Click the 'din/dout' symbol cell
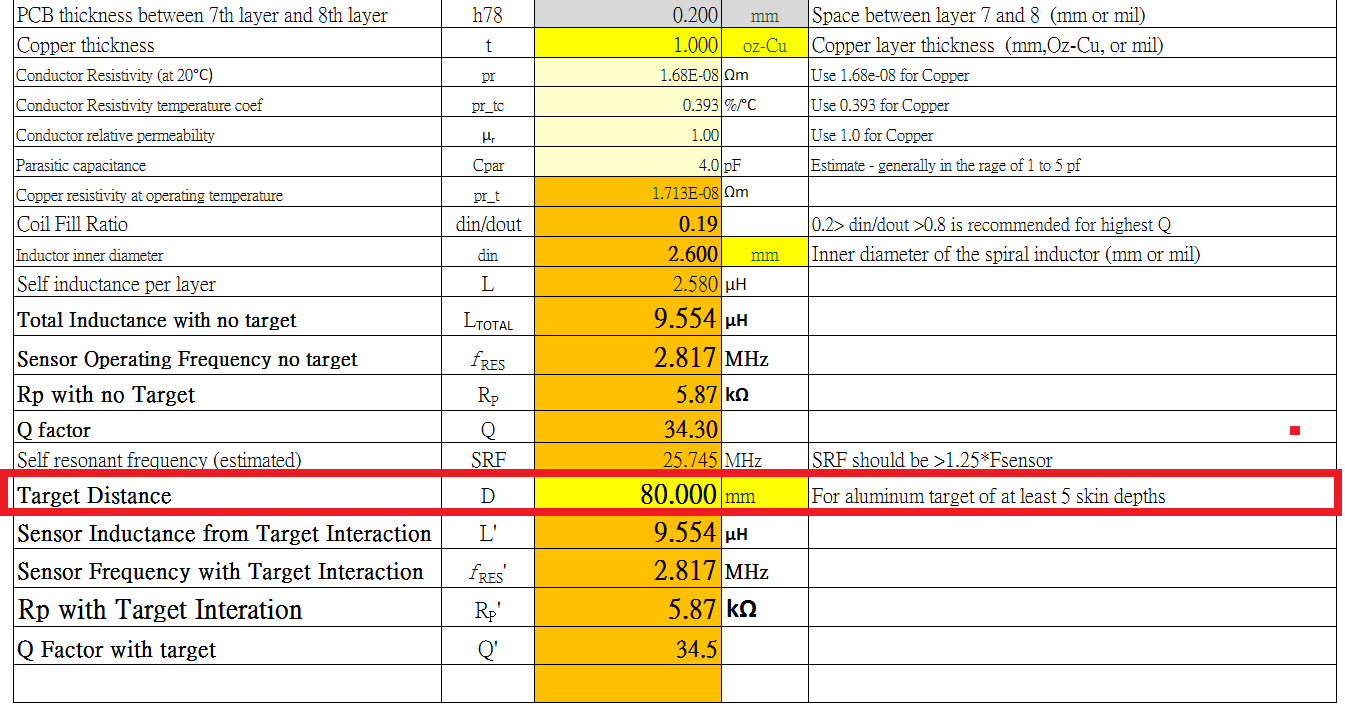Screen dimensions: 1345x715 coord(488,224)
